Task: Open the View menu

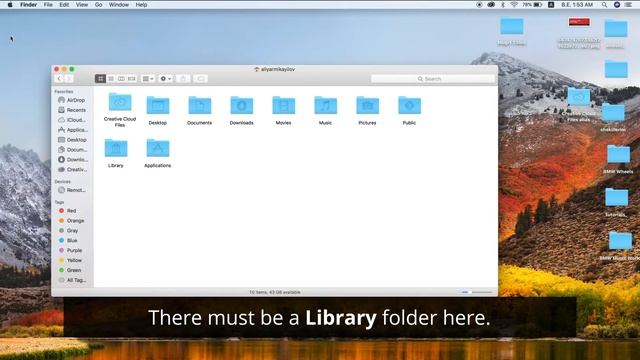Action: (x=82, y=5)
